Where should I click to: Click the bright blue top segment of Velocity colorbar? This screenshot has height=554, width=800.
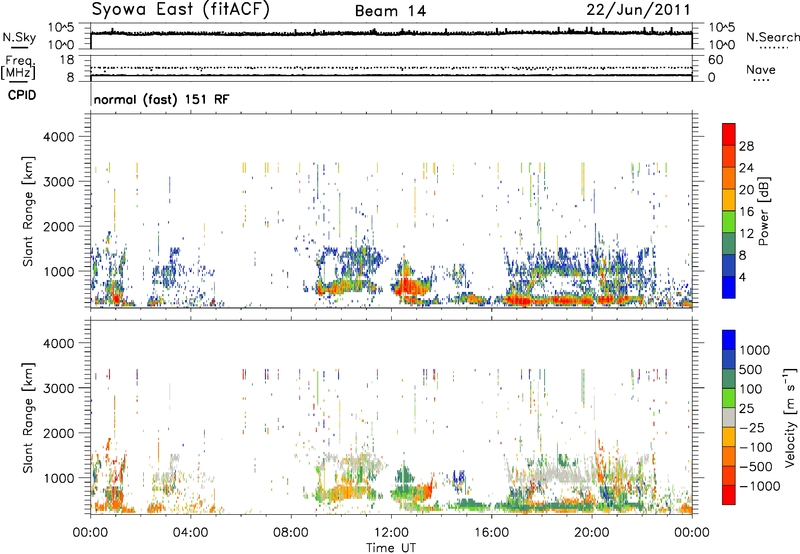coord(729,339)
